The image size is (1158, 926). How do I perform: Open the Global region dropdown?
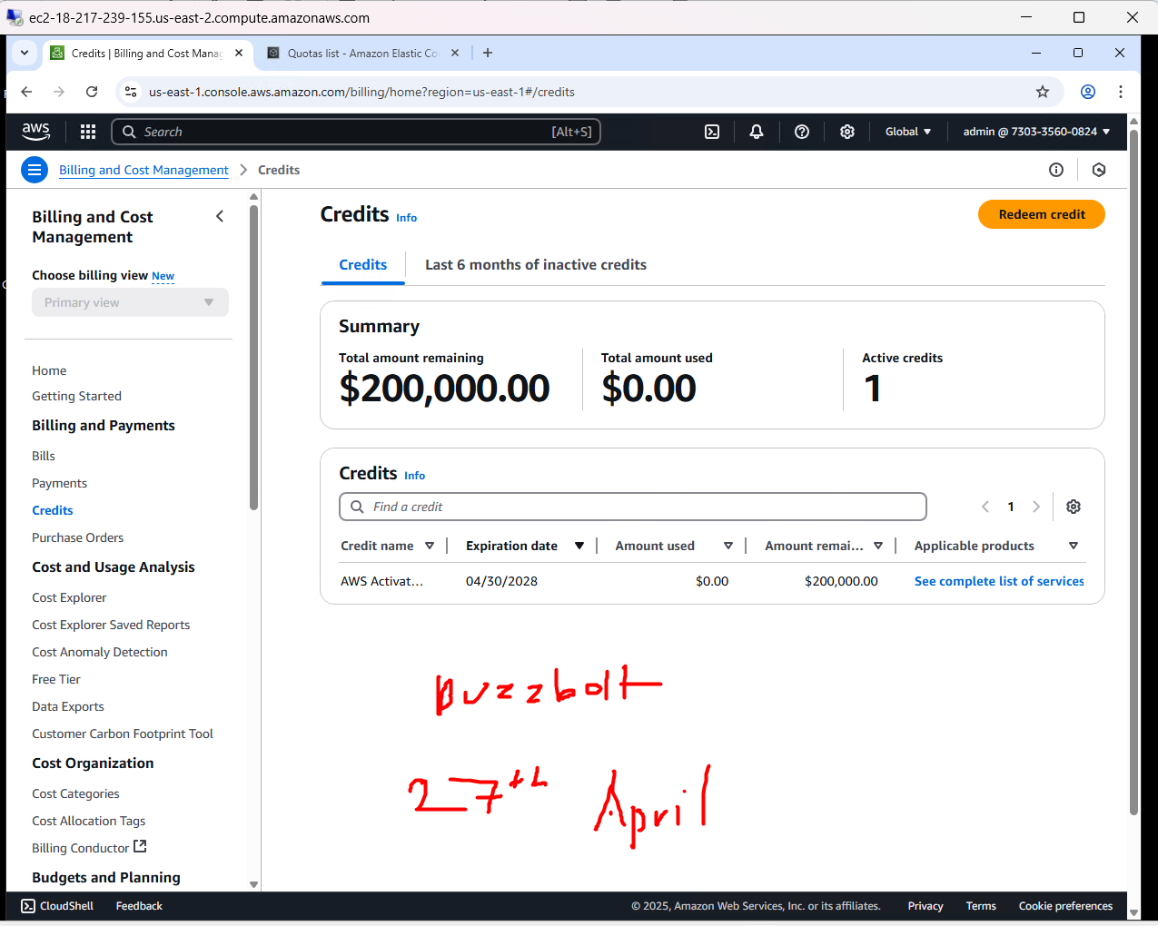click(x=908, y=131)
